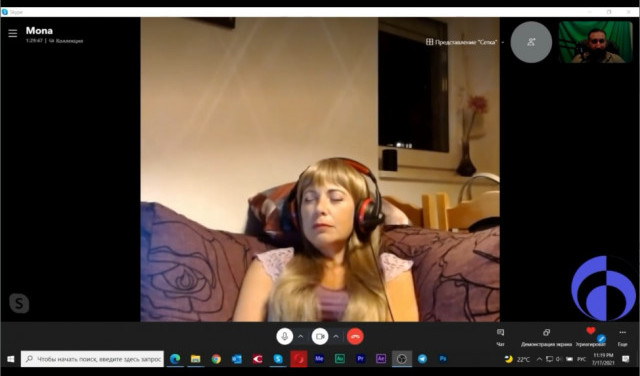
Task: Toggle the РУС keyboard language indicator
Action: point(582,359)
